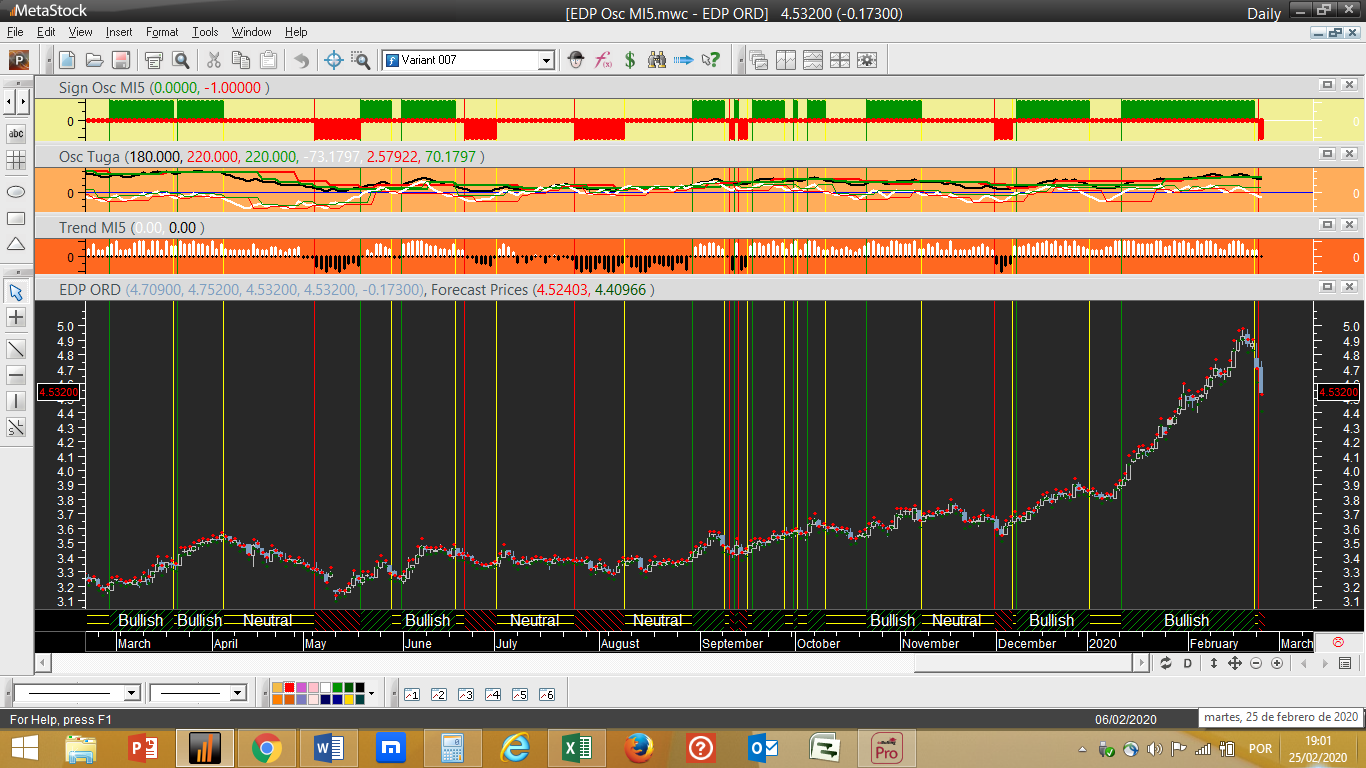Pick the triangle drawing tool
The width and height of the screenshot is (1366, 768).
pyautogui.click(x=16, y=244)
